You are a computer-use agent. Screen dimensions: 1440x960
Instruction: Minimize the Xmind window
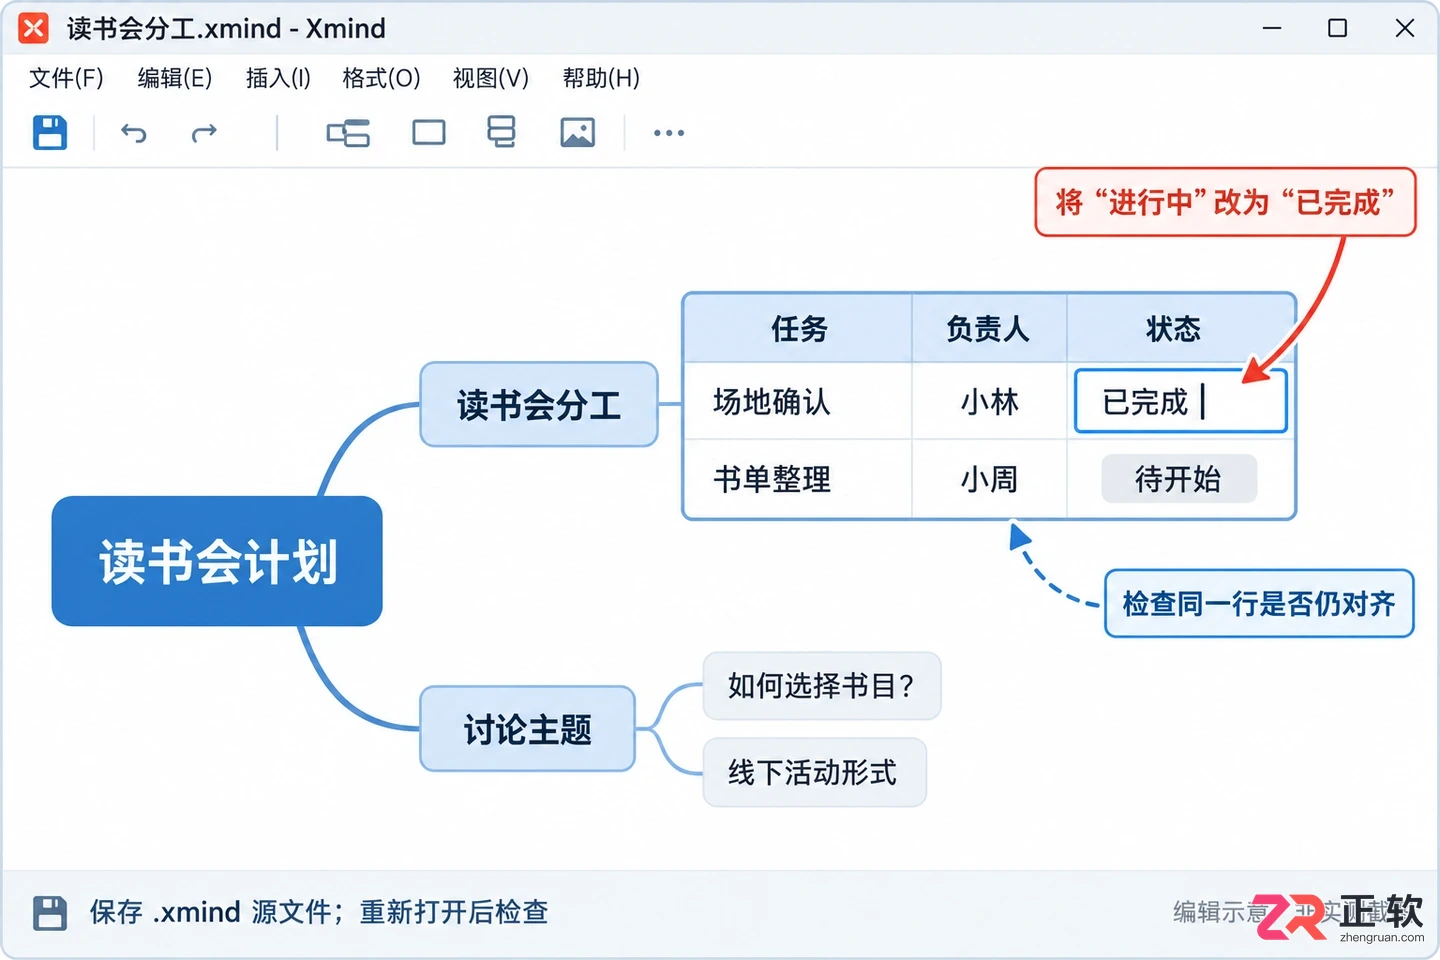(1272, 28)
